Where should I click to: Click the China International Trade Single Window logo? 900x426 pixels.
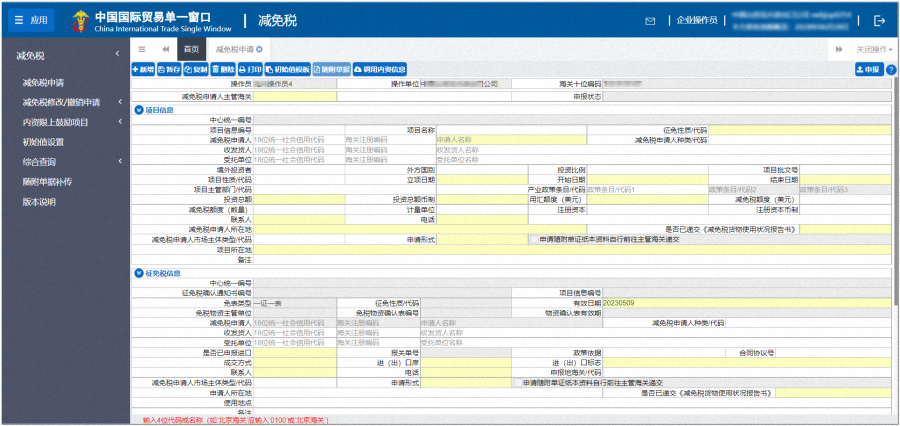pyautogui.click(x=153, y=21)
